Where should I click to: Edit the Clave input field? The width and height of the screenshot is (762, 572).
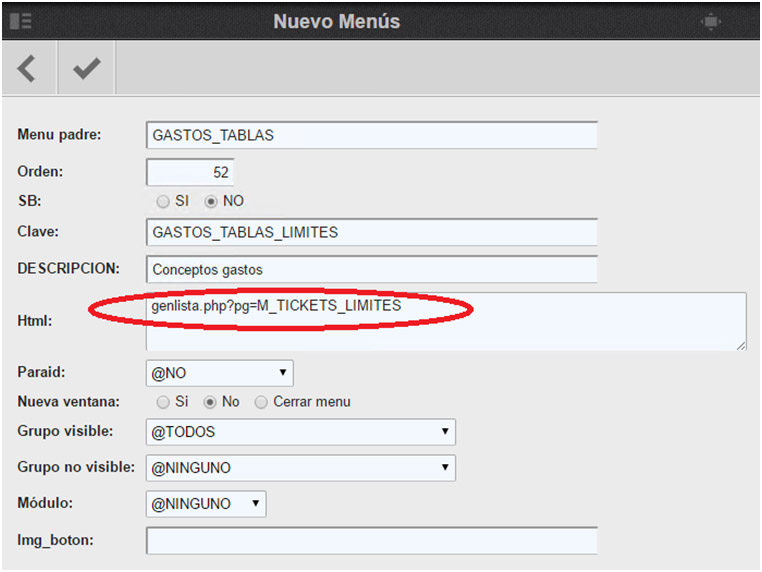click(372, 232)
